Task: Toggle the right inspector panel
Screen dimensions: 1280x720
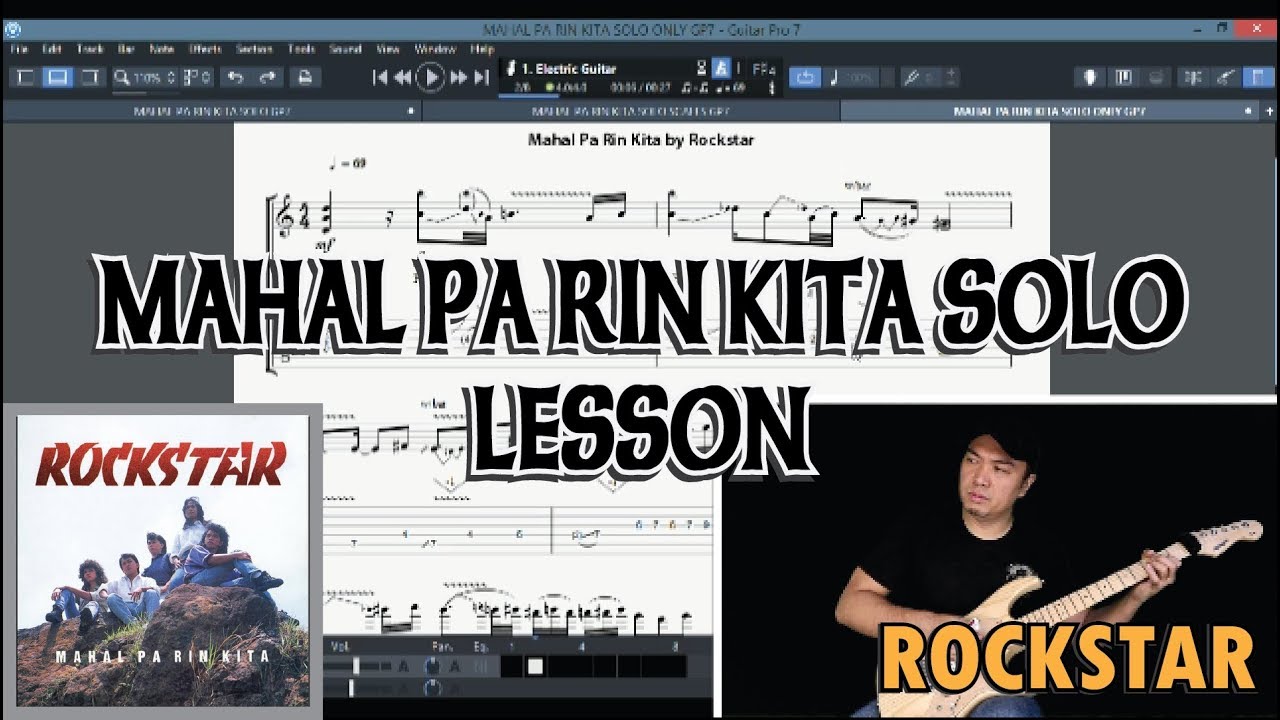Action: tap(90, 77)
